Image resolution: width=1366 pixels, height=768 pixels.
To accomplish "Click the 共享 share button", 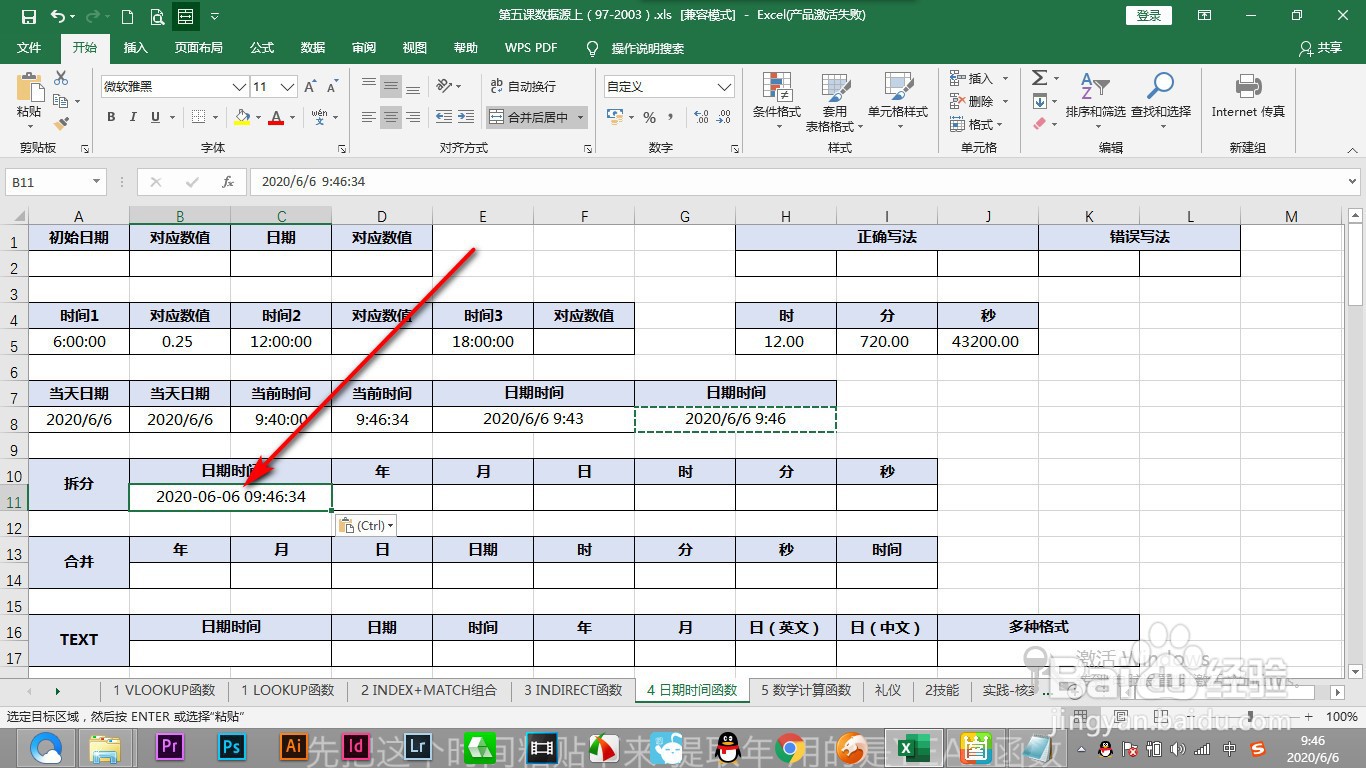I will (1319, 48).
